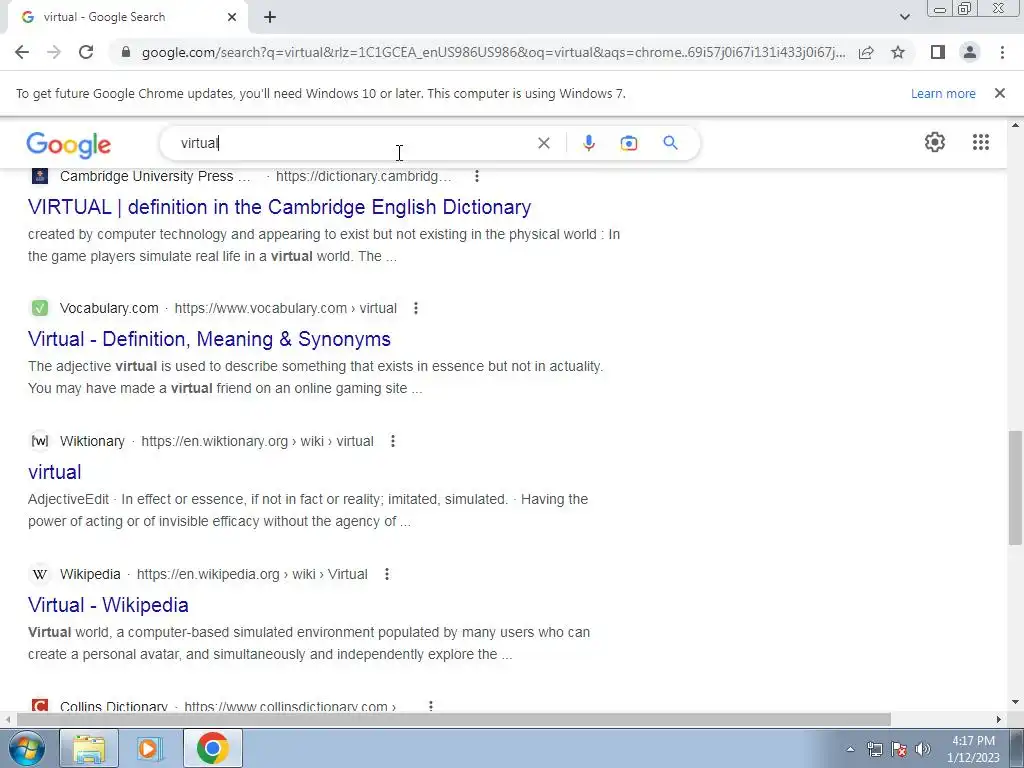View site information padlock icon
Image resolution: width=1024 pixels, height=768 pixels.
[126, 52]
